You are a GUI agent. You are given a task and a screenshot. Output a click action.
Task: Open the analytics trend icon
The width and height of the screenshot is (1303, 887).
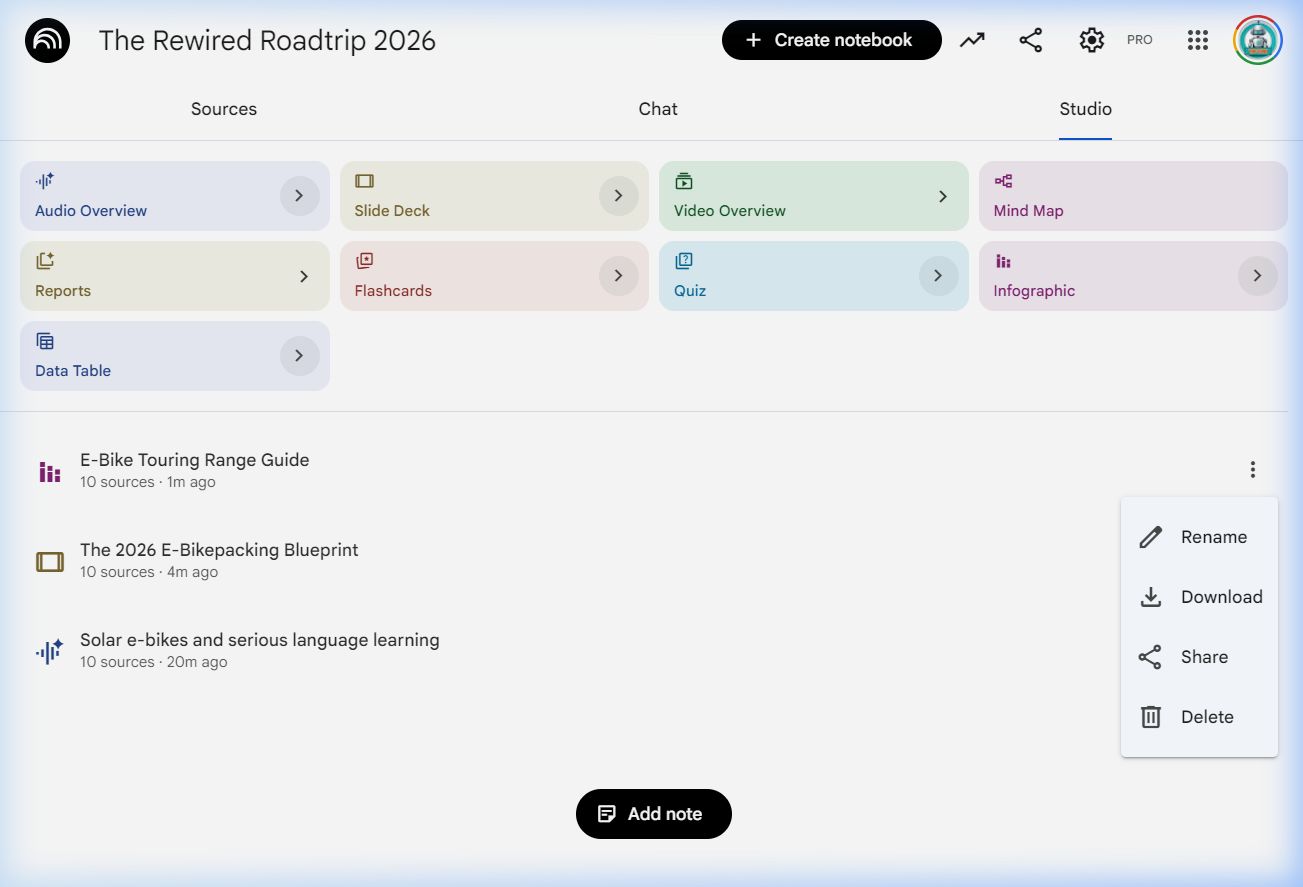click(972, 40)
